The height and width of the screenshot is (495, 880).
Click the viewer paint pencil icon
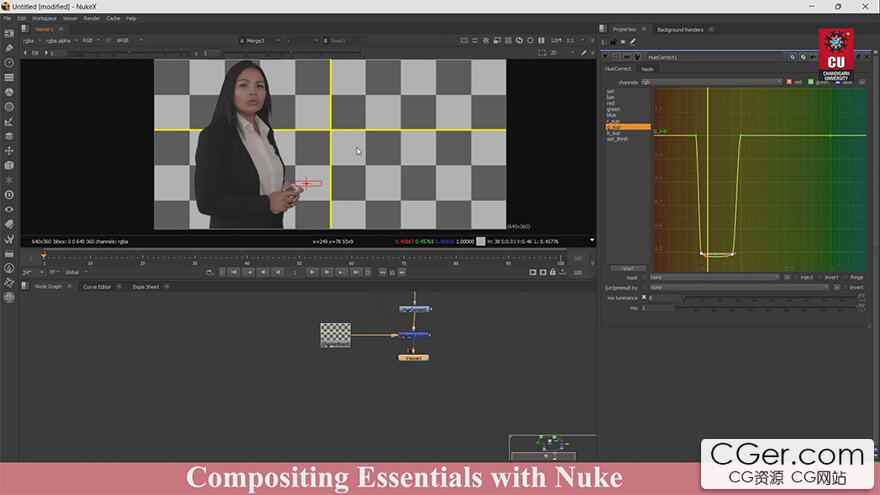[584, 53]
